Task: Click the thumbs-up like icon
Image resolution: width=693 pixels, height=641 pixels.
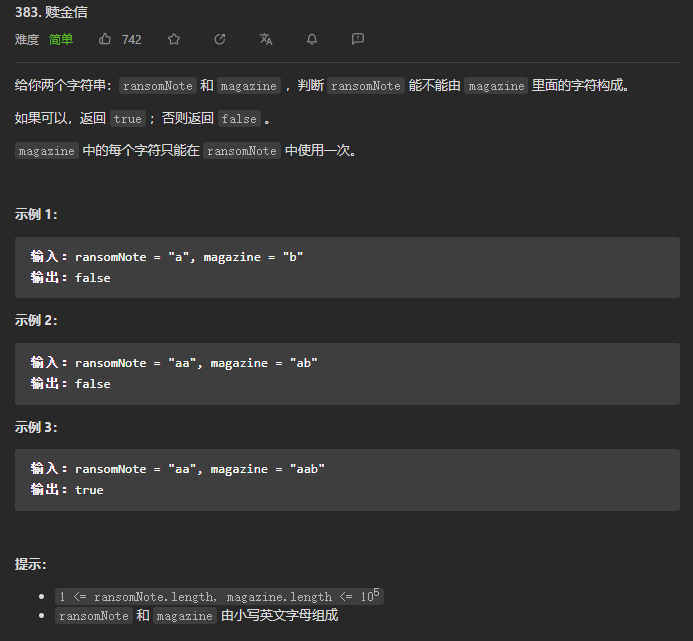Action: pos(105,39)
